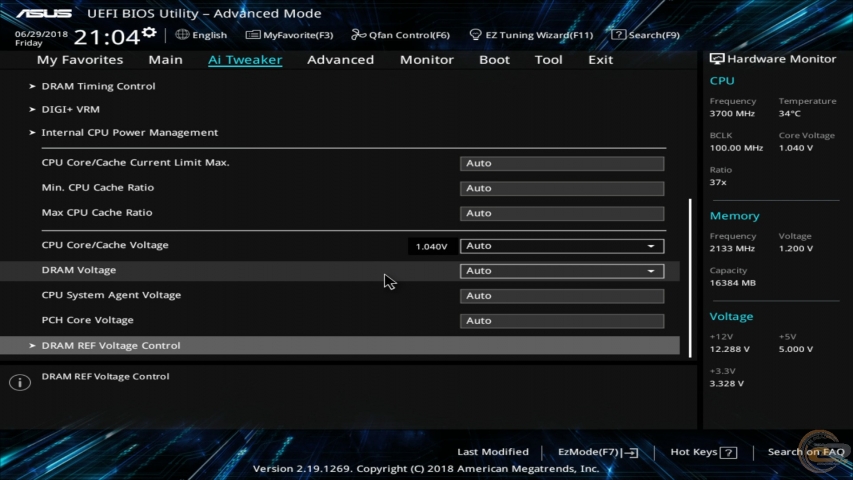Click the Min. CPU Cache Ratio label

point(98,187)
